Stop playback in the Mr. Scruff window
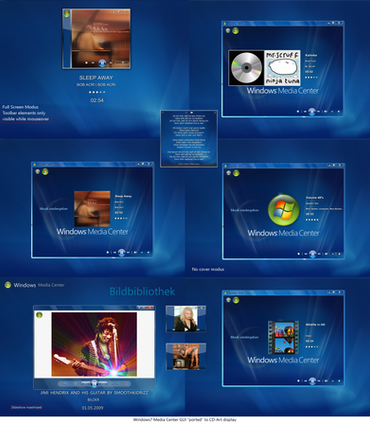This screenshot has width=370, height=424. [298, 111]
